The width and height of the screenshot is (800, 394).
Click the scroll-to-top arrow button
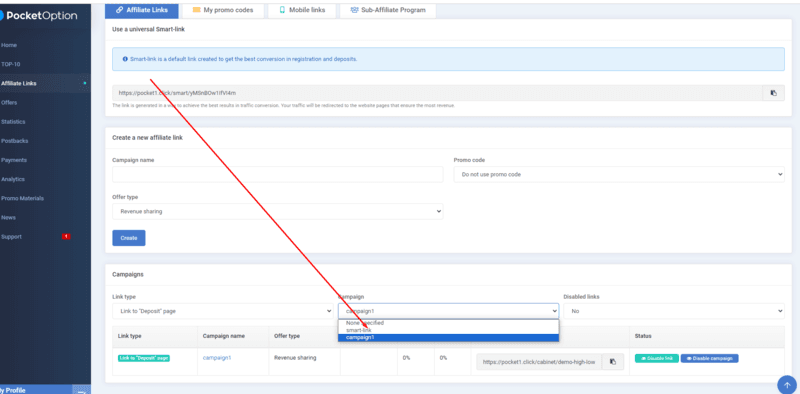click(787, 385)
